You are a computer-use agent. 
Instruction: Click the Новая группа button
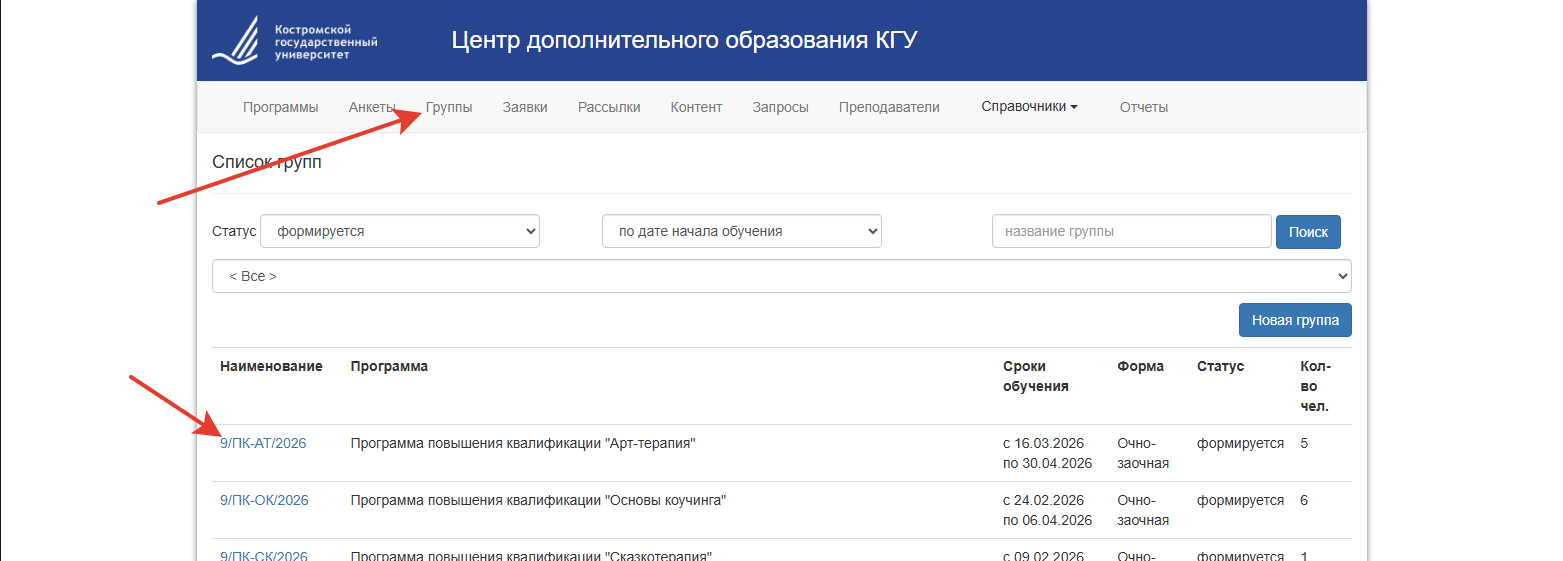pyautogui.click(x=1295, y=320)
